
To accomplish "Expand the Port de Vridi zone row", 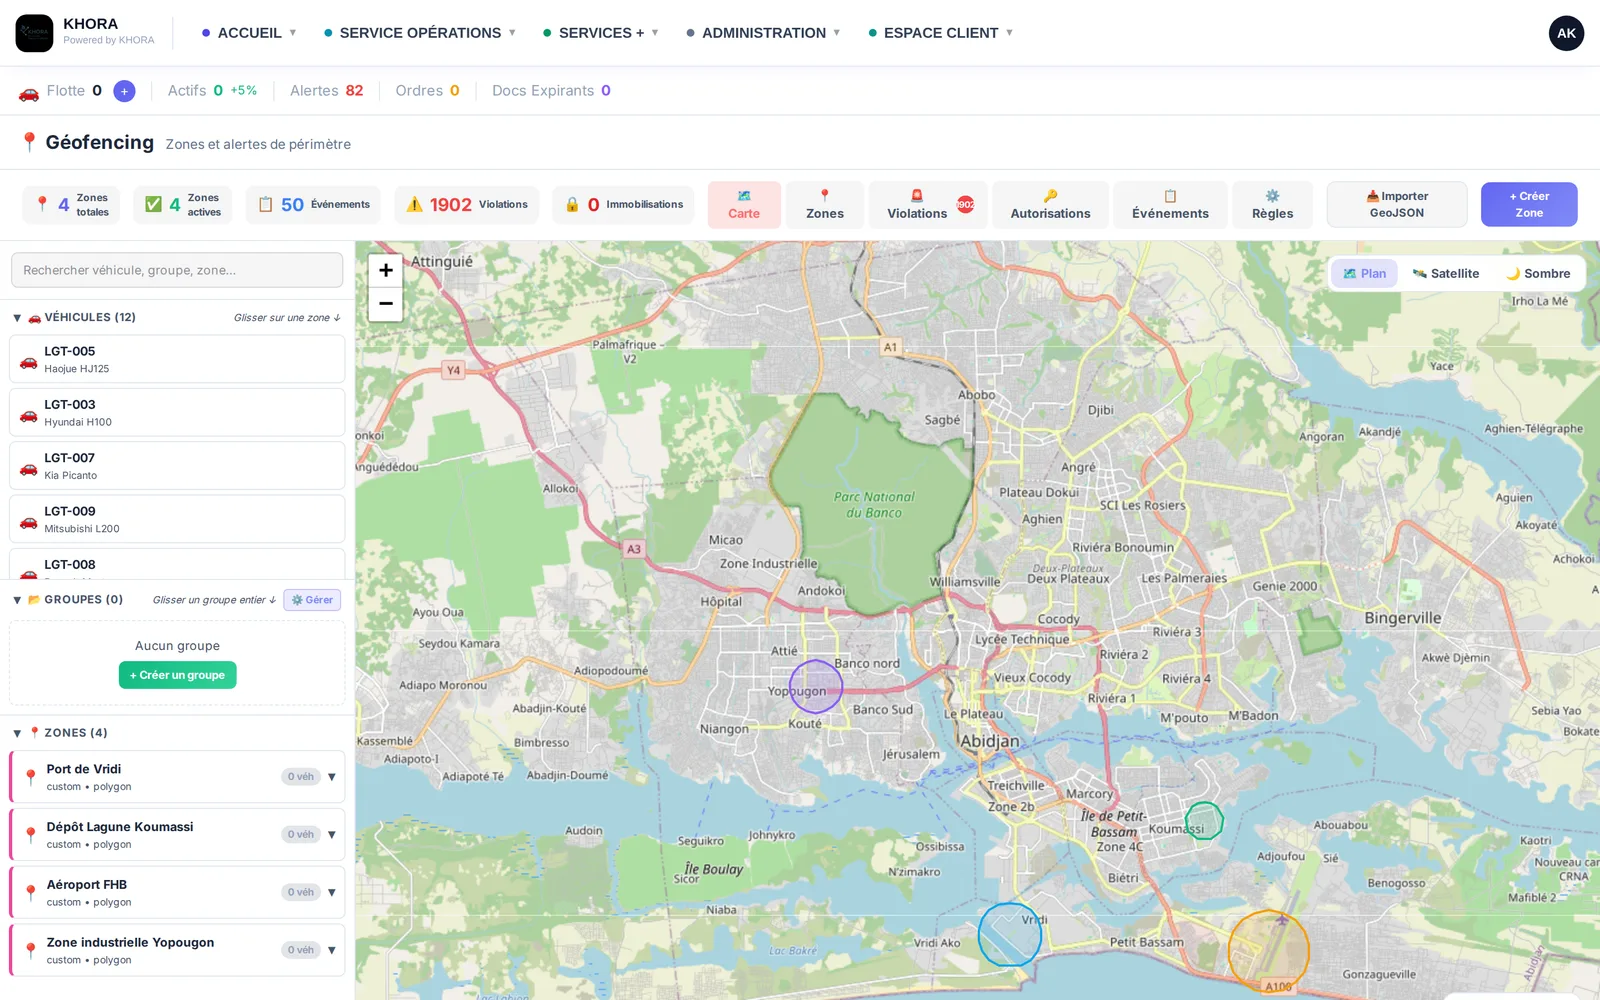I will [x=332, y=777].
